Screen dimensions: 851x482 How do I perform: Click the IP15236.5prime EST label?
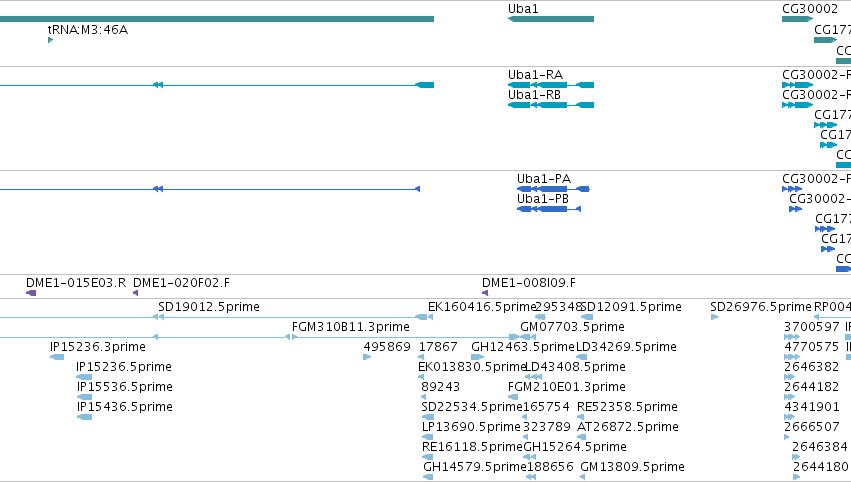(124, 367)
